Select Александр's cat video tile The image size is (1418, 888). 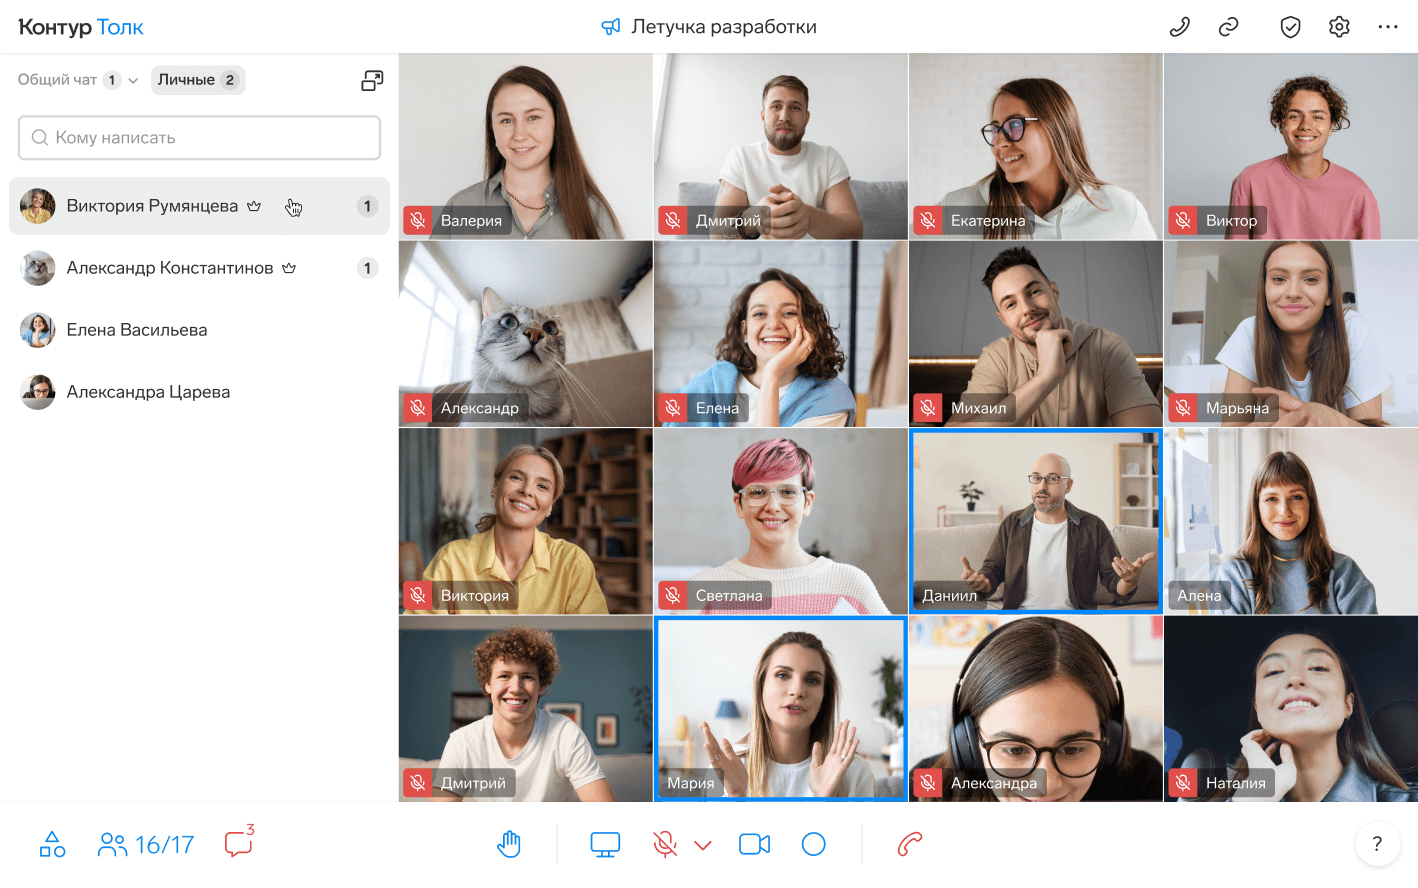click(x=526, y=334)
